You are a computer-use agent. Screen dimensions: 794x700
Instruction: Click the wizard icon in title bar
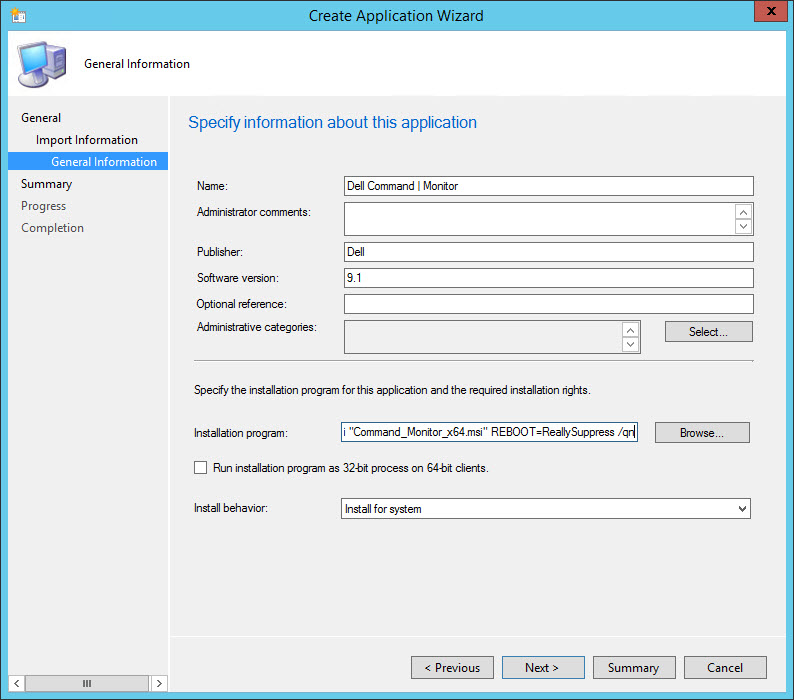pos(18,16)
